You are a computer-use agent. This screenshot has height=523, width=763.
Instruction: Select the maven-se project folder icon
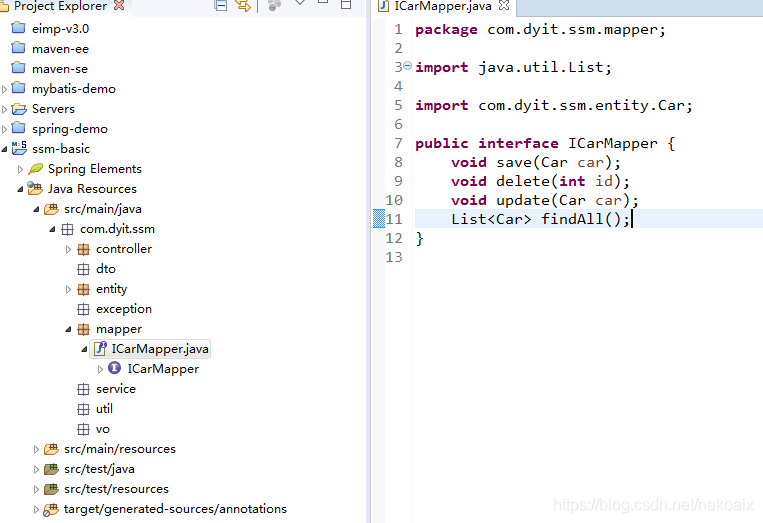(18, 68)
